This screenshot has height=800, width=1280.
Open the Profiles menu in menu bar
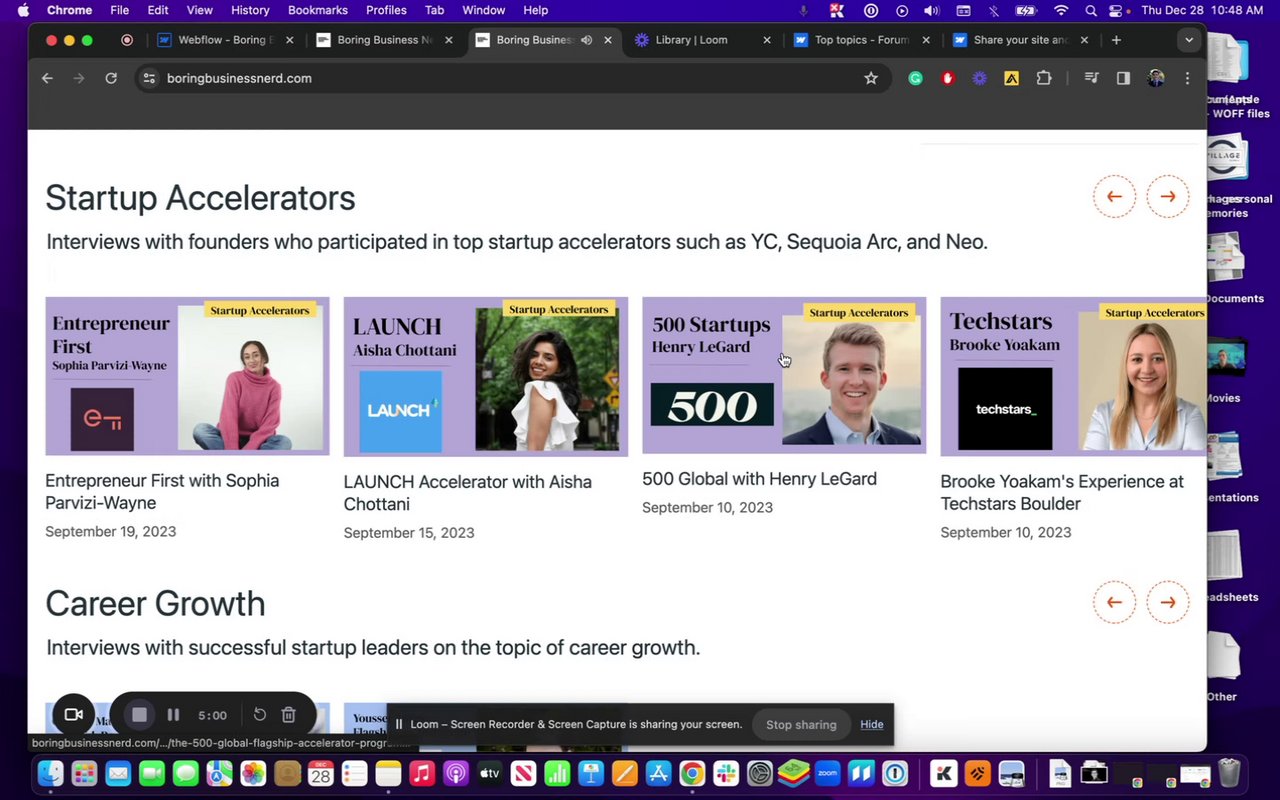click(x=386, y=10)
